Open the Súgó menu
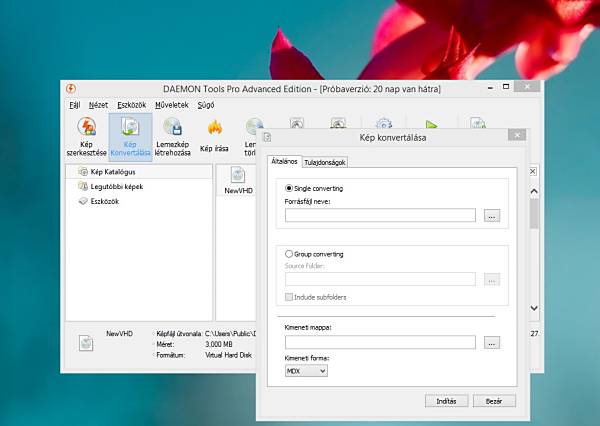Screen dimensions: 600x426 coord(206,105)
